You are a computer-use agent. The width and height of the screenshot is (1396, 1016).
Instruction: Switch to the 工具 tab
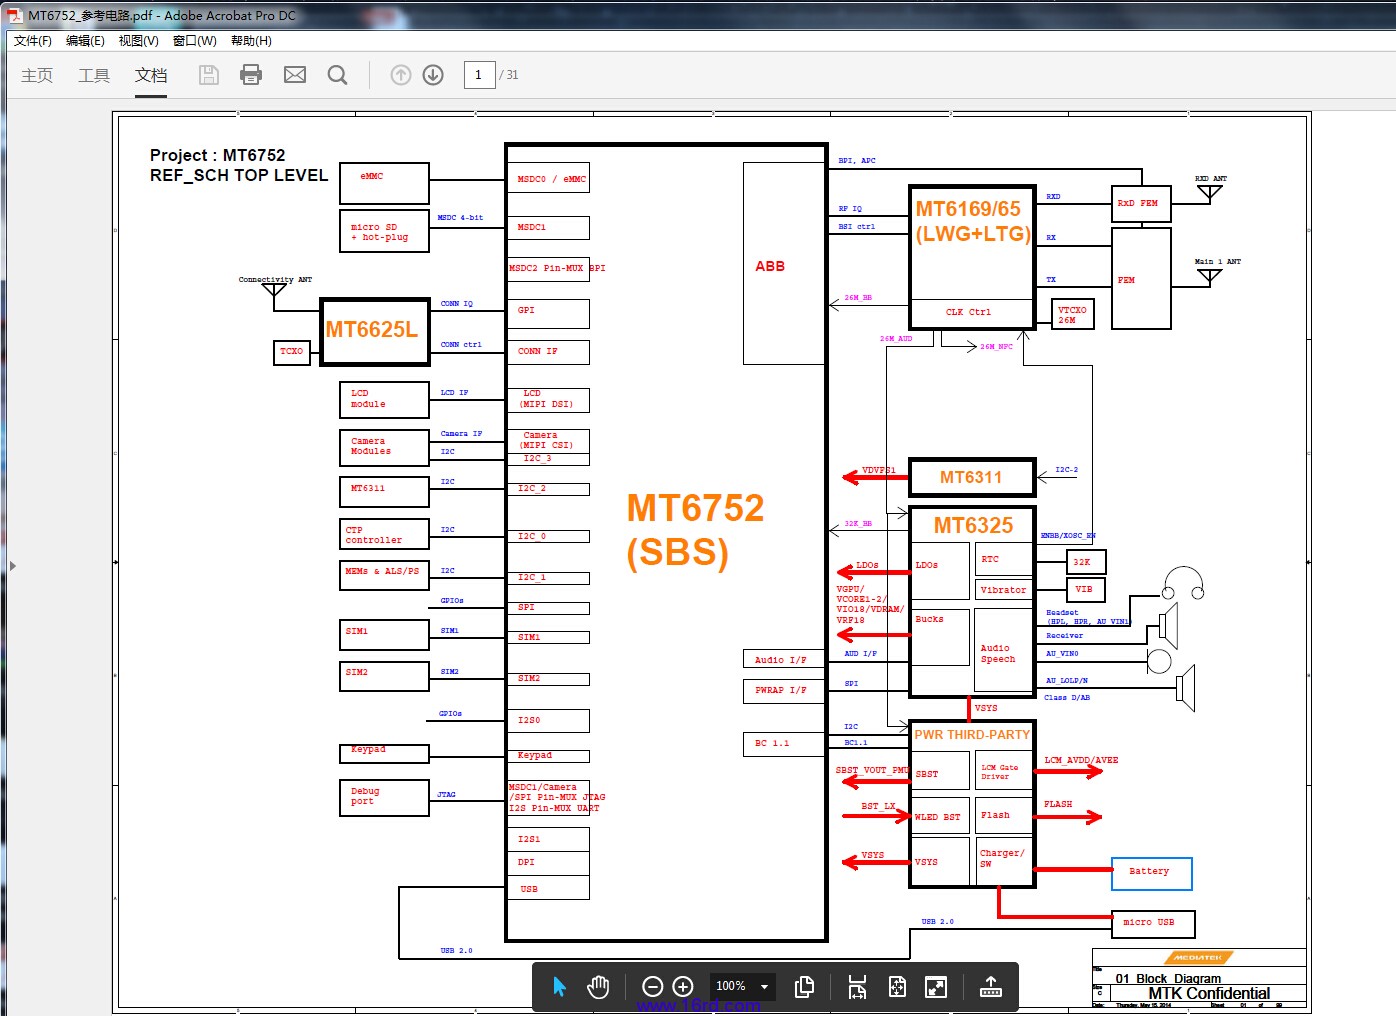pyautogui.click(x=94, y=75)
